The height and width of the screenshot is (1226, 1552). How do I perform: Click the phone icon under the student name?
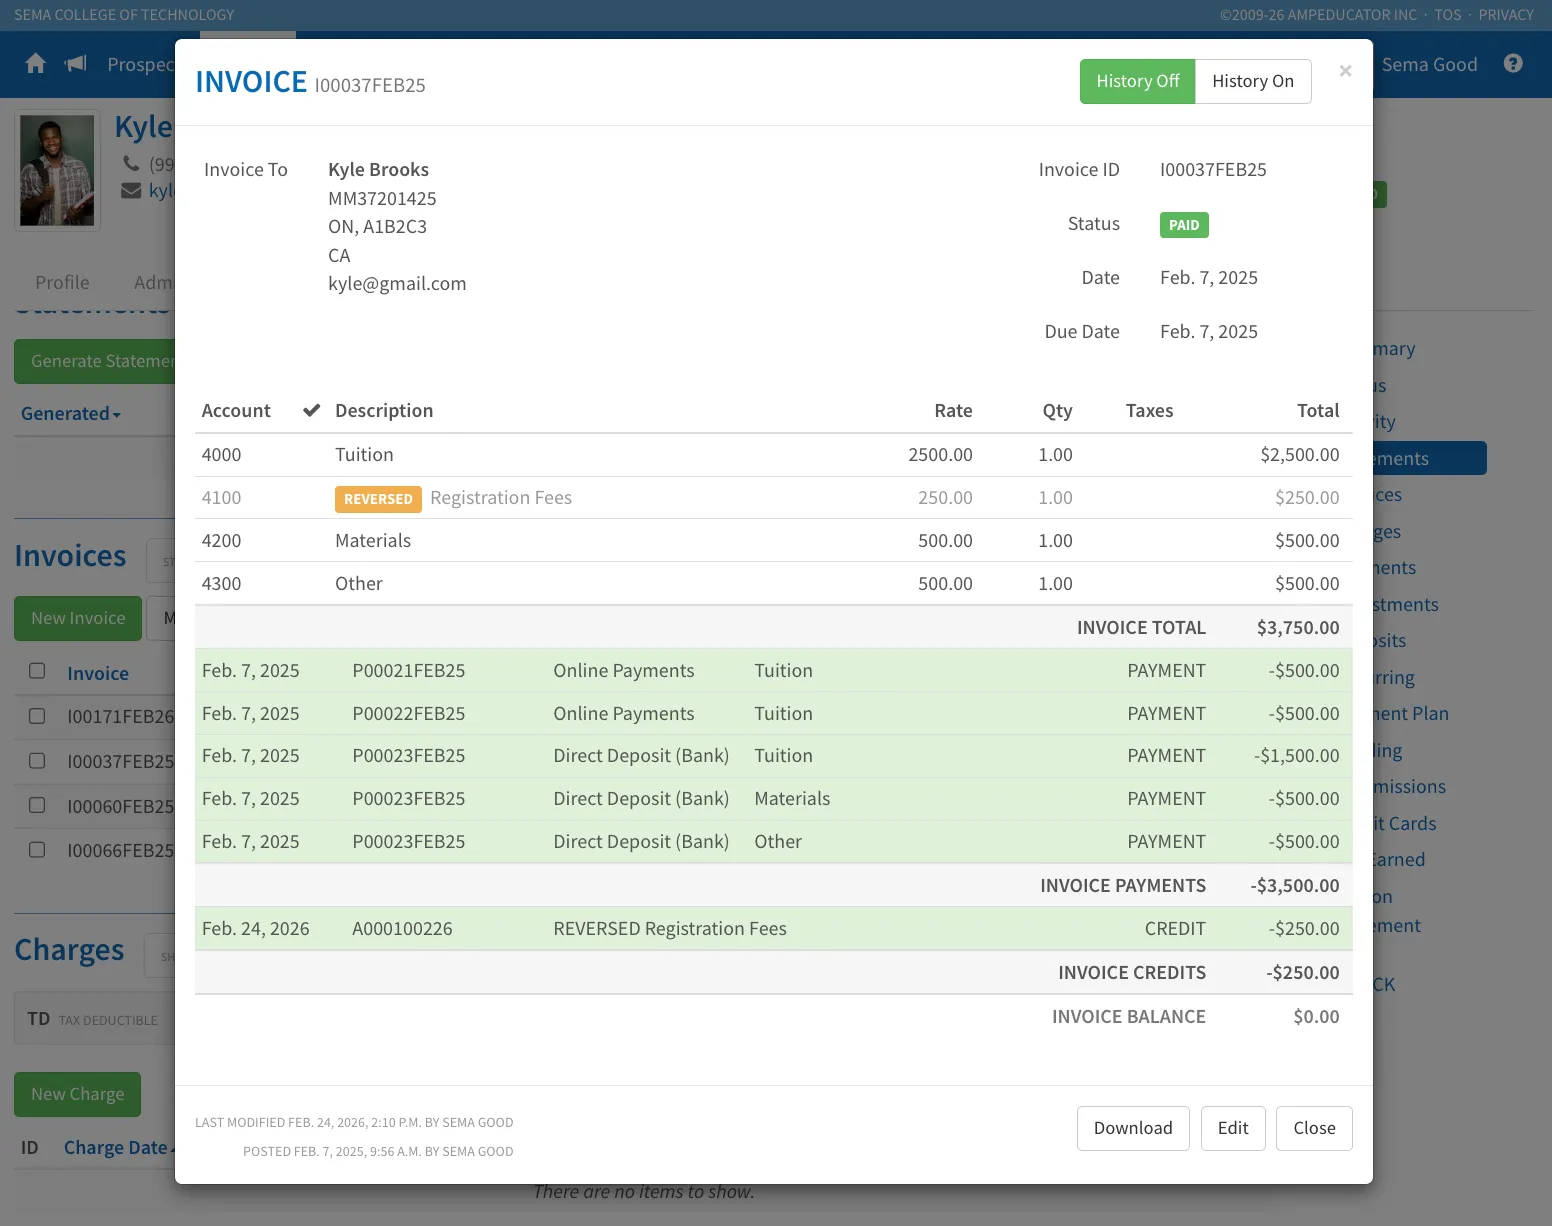(x=131, y=163)
